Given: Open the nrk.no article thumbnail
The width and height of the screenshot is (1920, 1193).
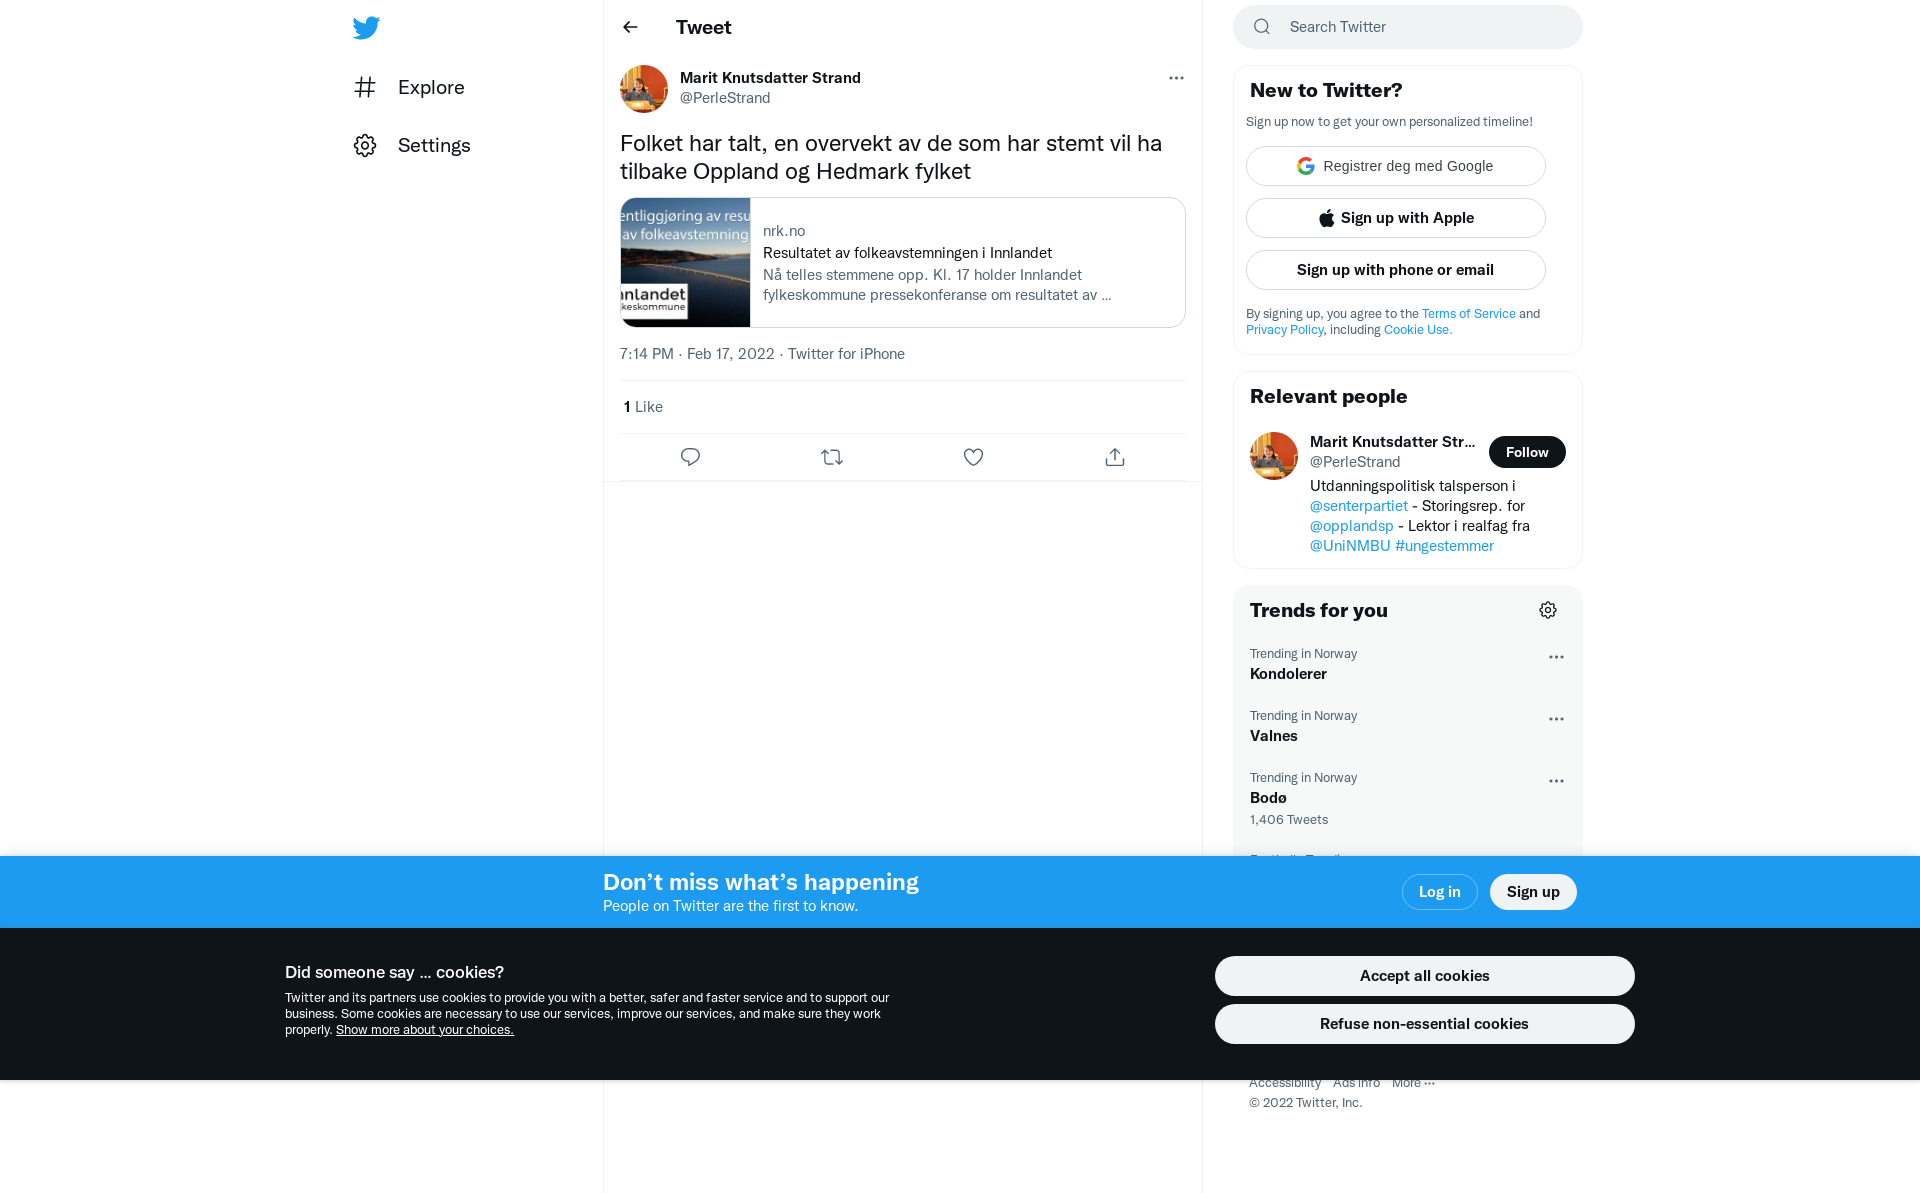Looking at the screenshot, I should pos(685,262).
